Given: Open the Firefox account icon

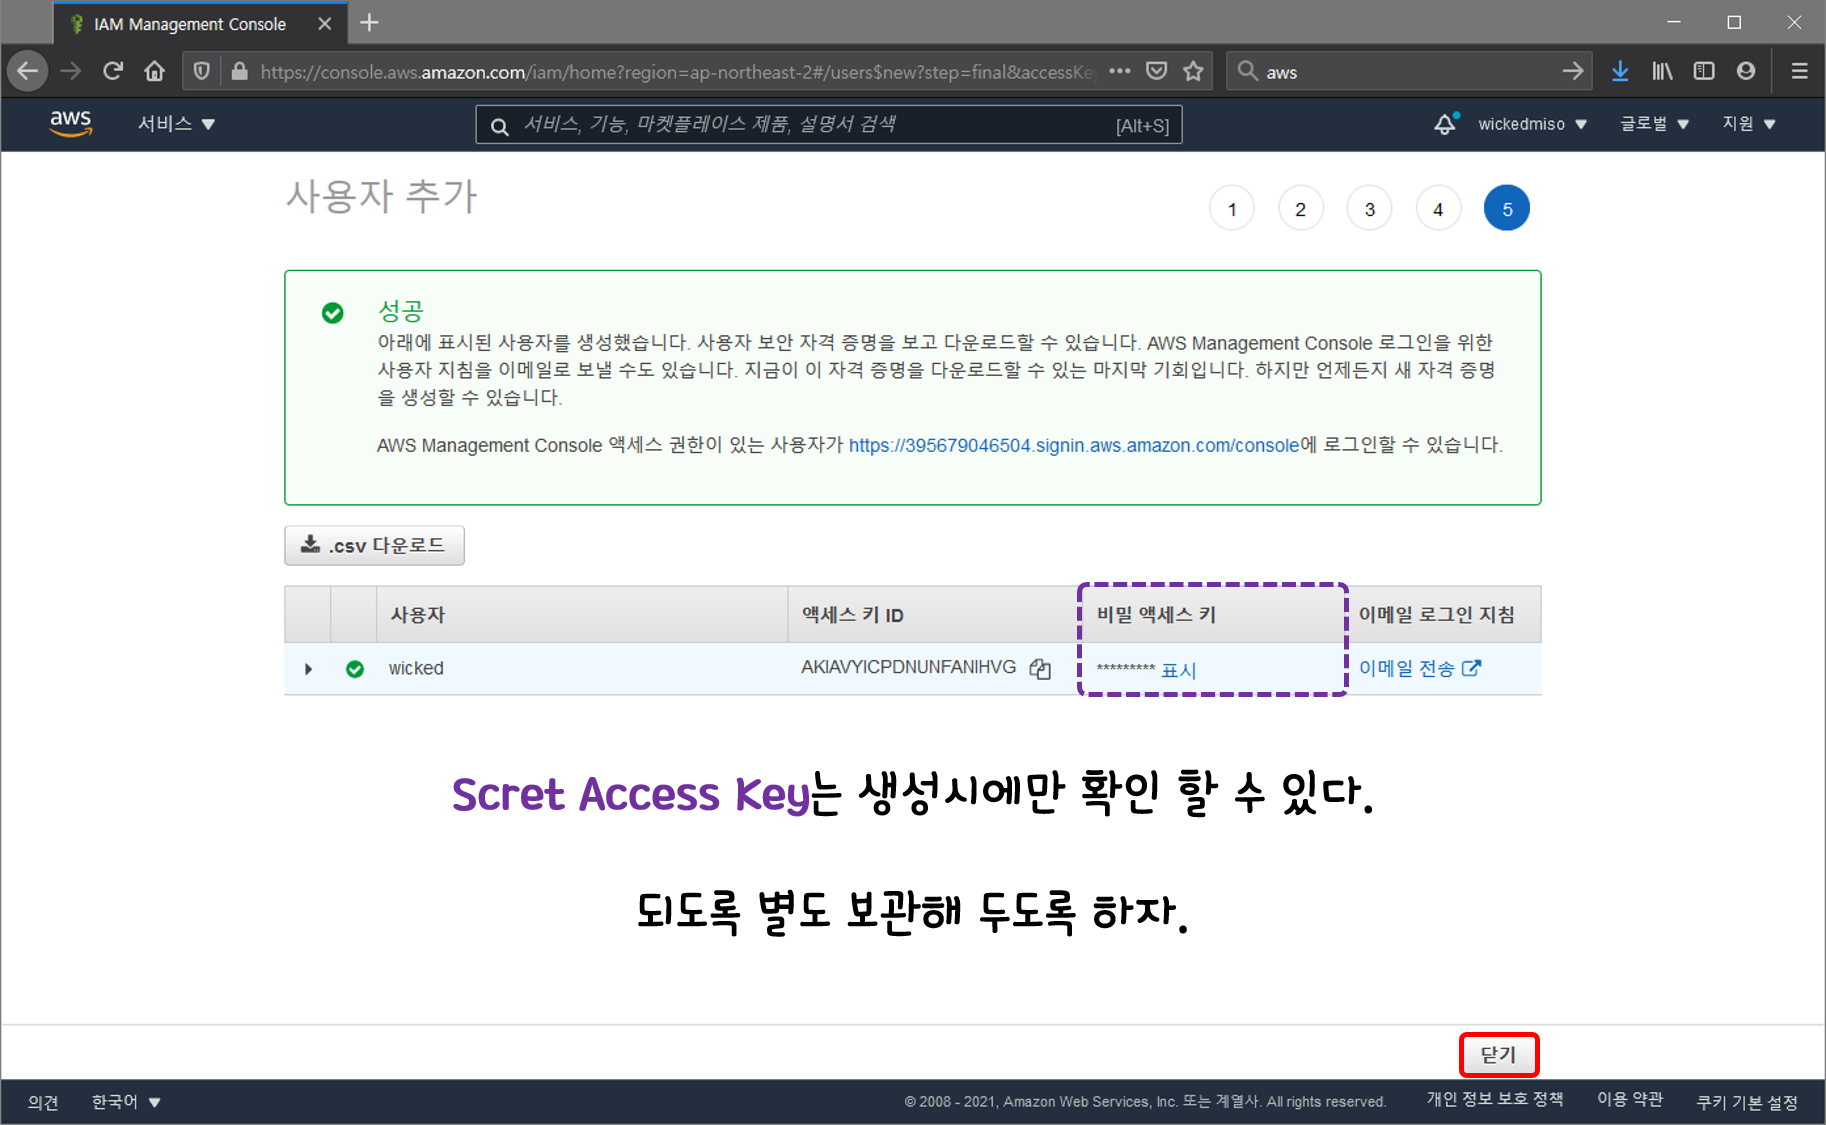Looking at the screenshot, I should (1746, 71).
